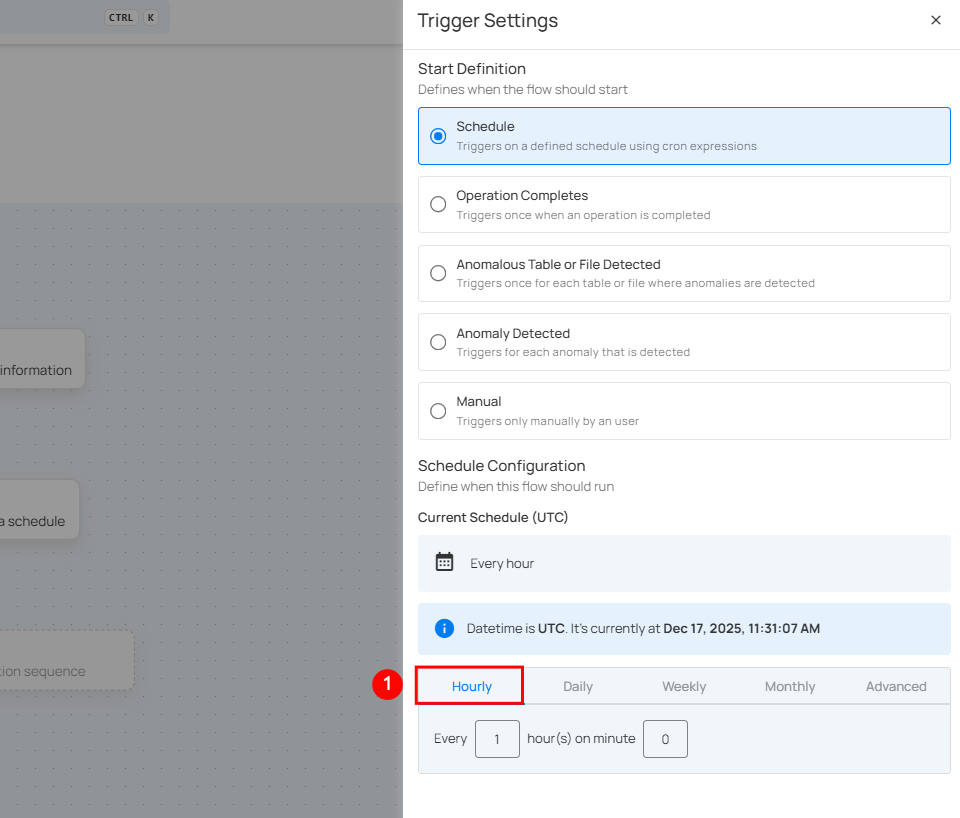This screenshot has height=818, width=960.
Task: Open the Monthly schedule tab
Action: (x=790, y=686)
